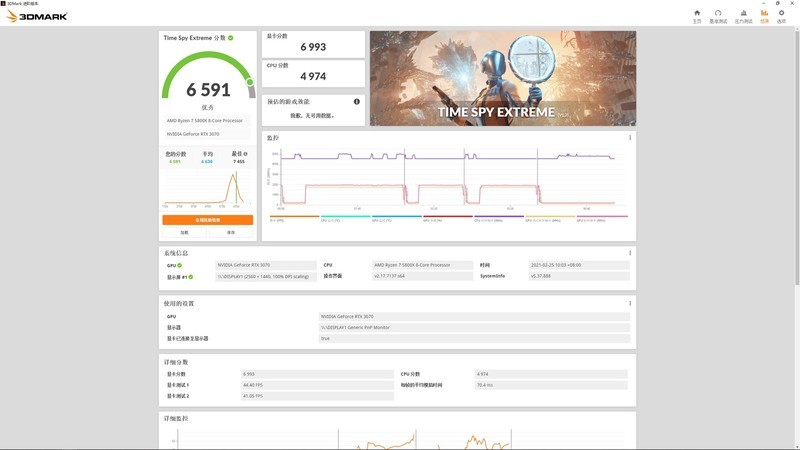Open the Home tab in top navigation
This screenshot has height=450, width=800.
point(697,16)
